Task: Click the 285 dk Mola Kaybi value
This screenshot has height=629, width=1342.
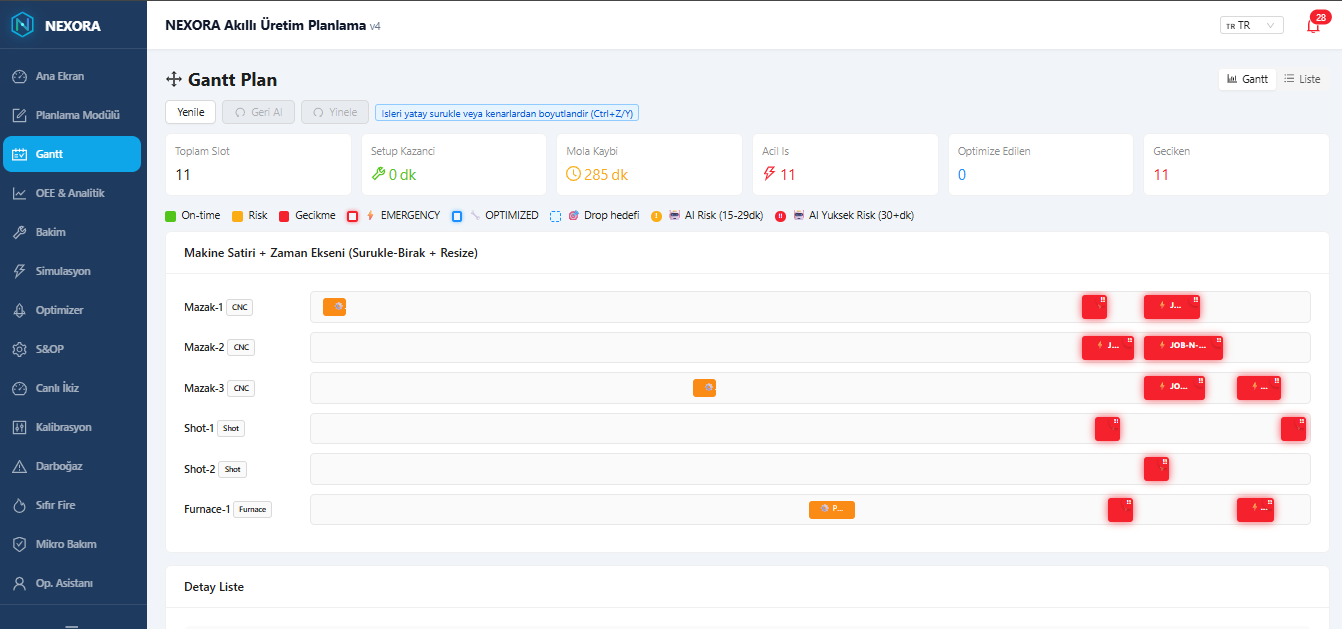Action: [606, 174]
